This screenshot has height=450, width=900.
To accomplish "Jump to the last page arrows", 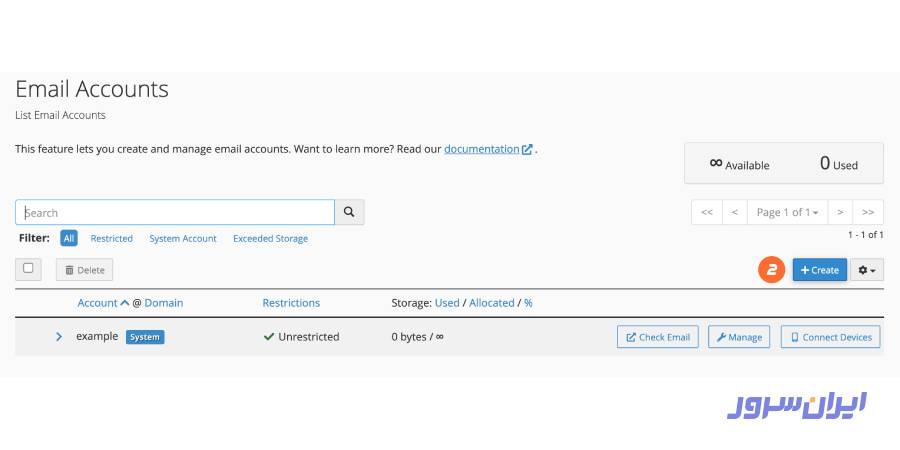I will [868, 212].
